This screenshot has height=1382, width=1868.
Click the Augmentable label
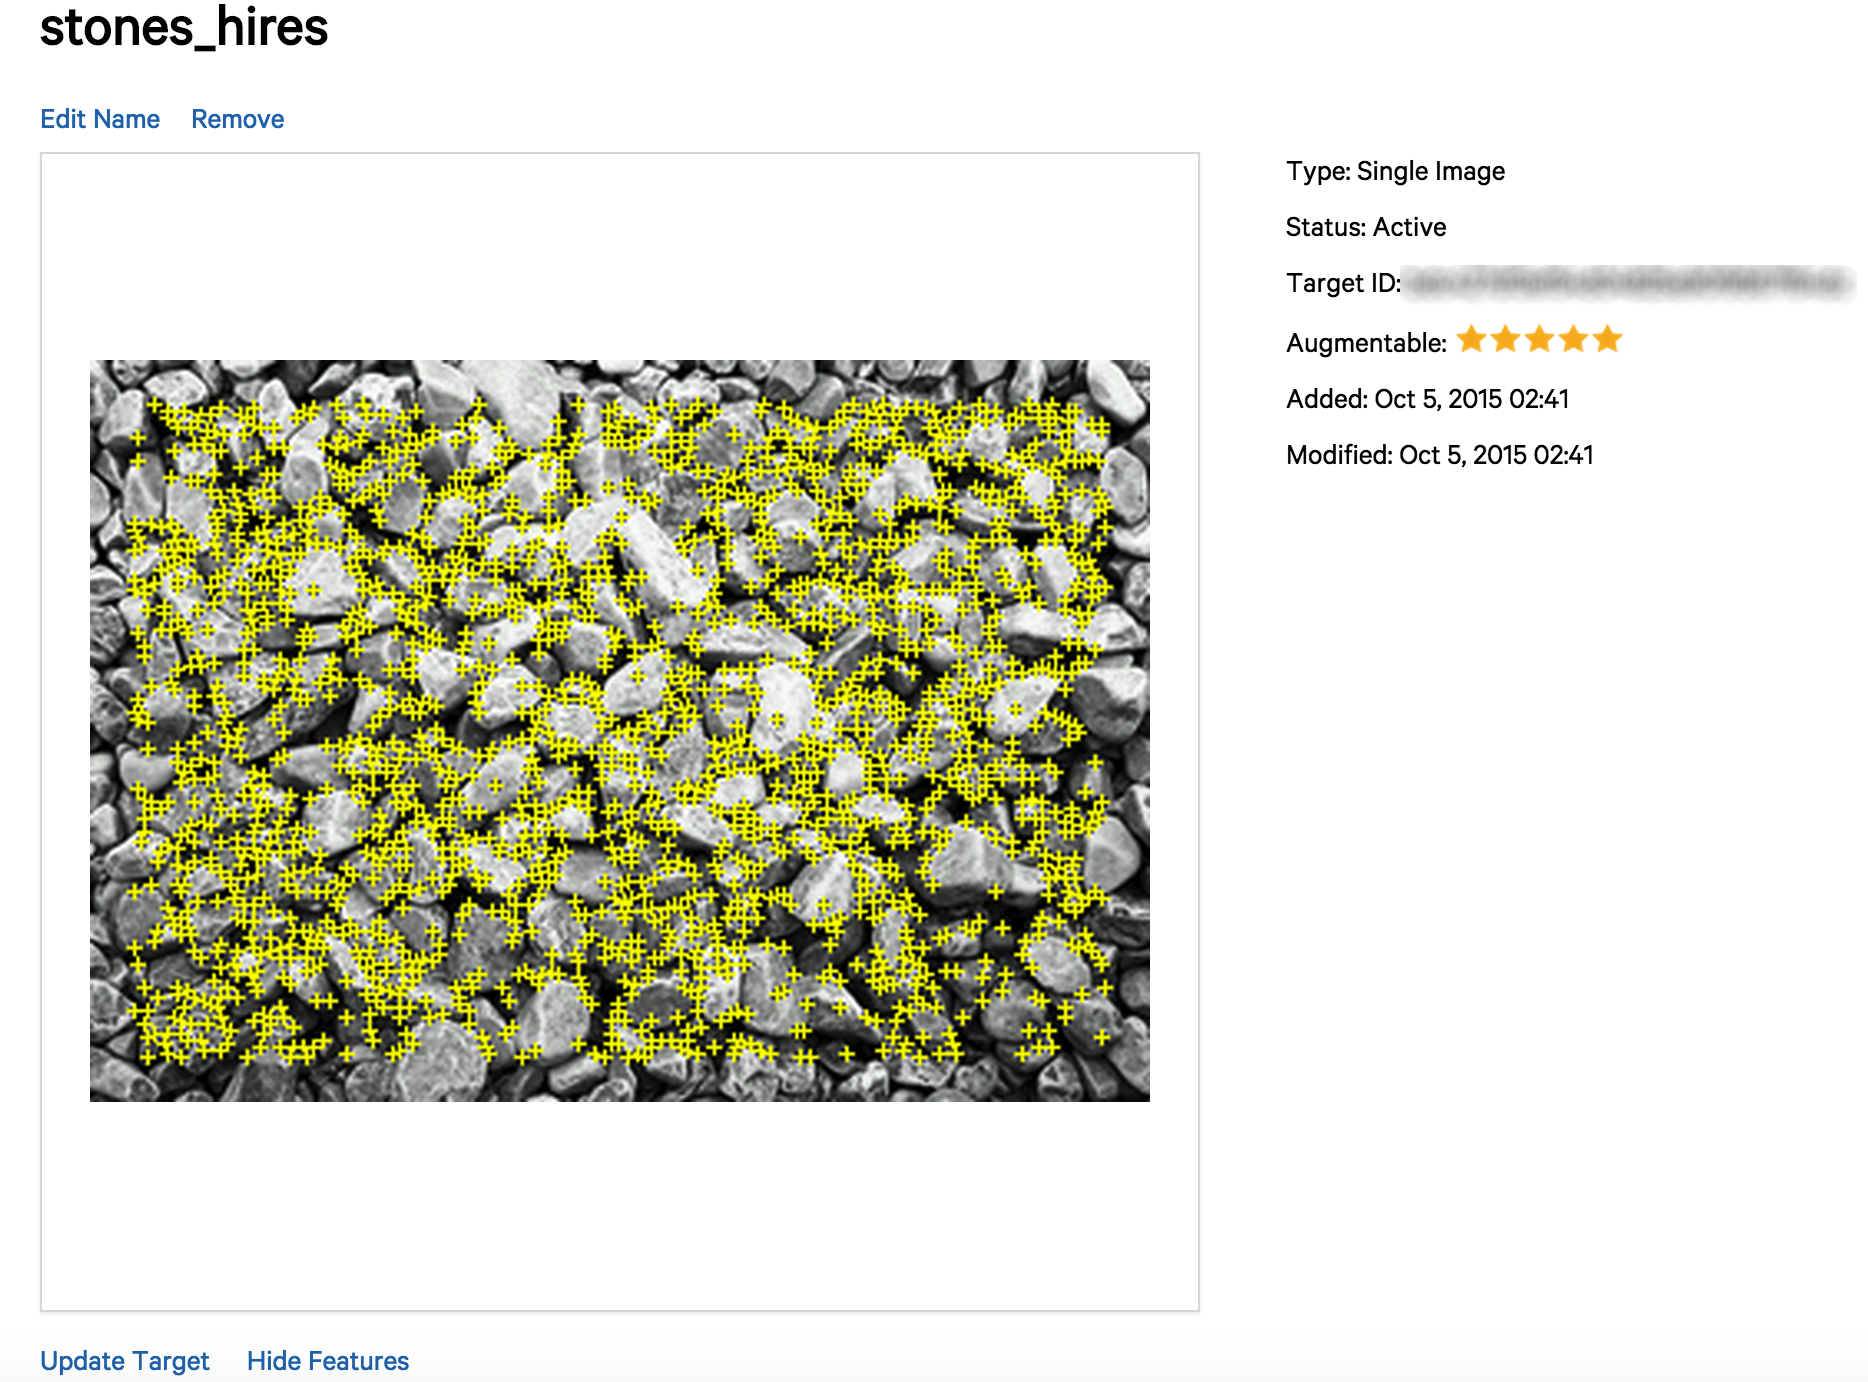click(x=1366, y=343)
